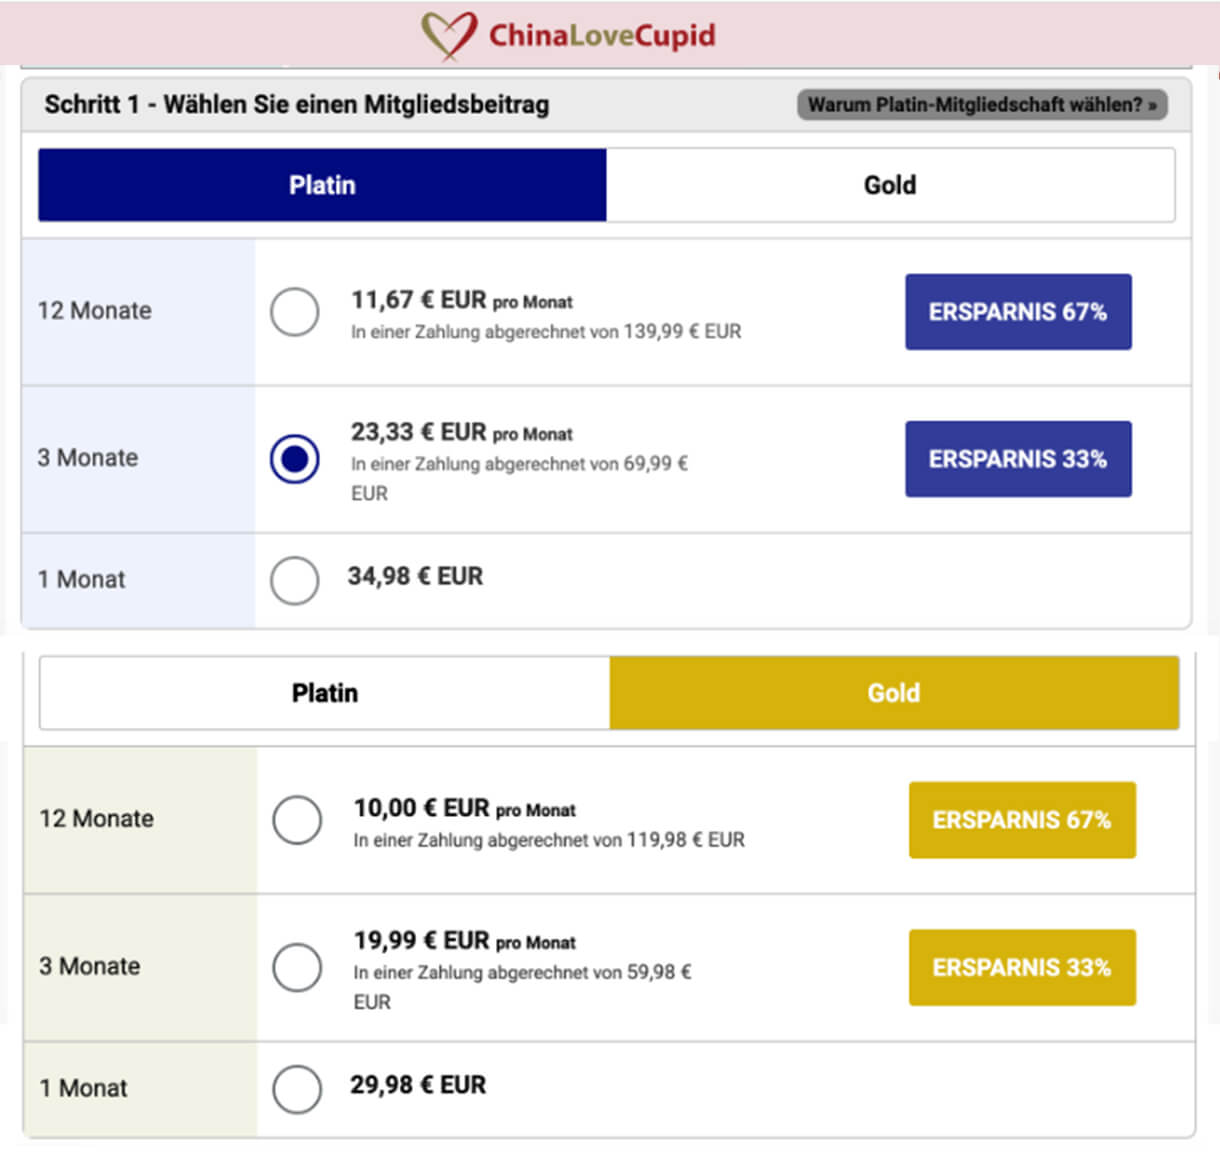Open "Warum Platin-Mitgliedschaft wählen?"
This screenshot has width=1220, height=1173.
982,103
